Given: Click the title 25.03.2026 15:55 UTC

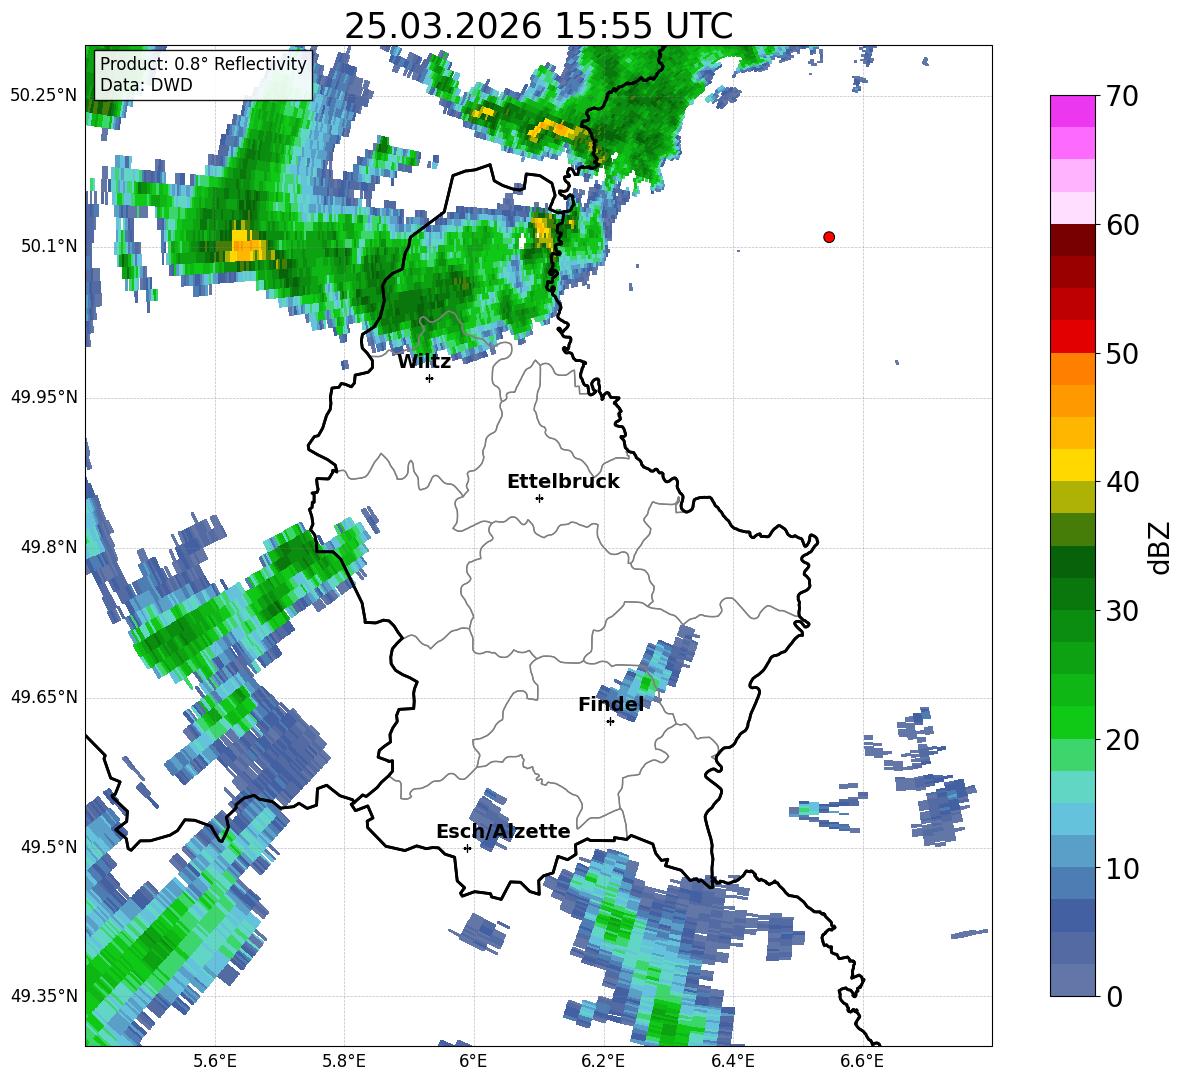Looking at the screenshot, I should tap(538, 26).
